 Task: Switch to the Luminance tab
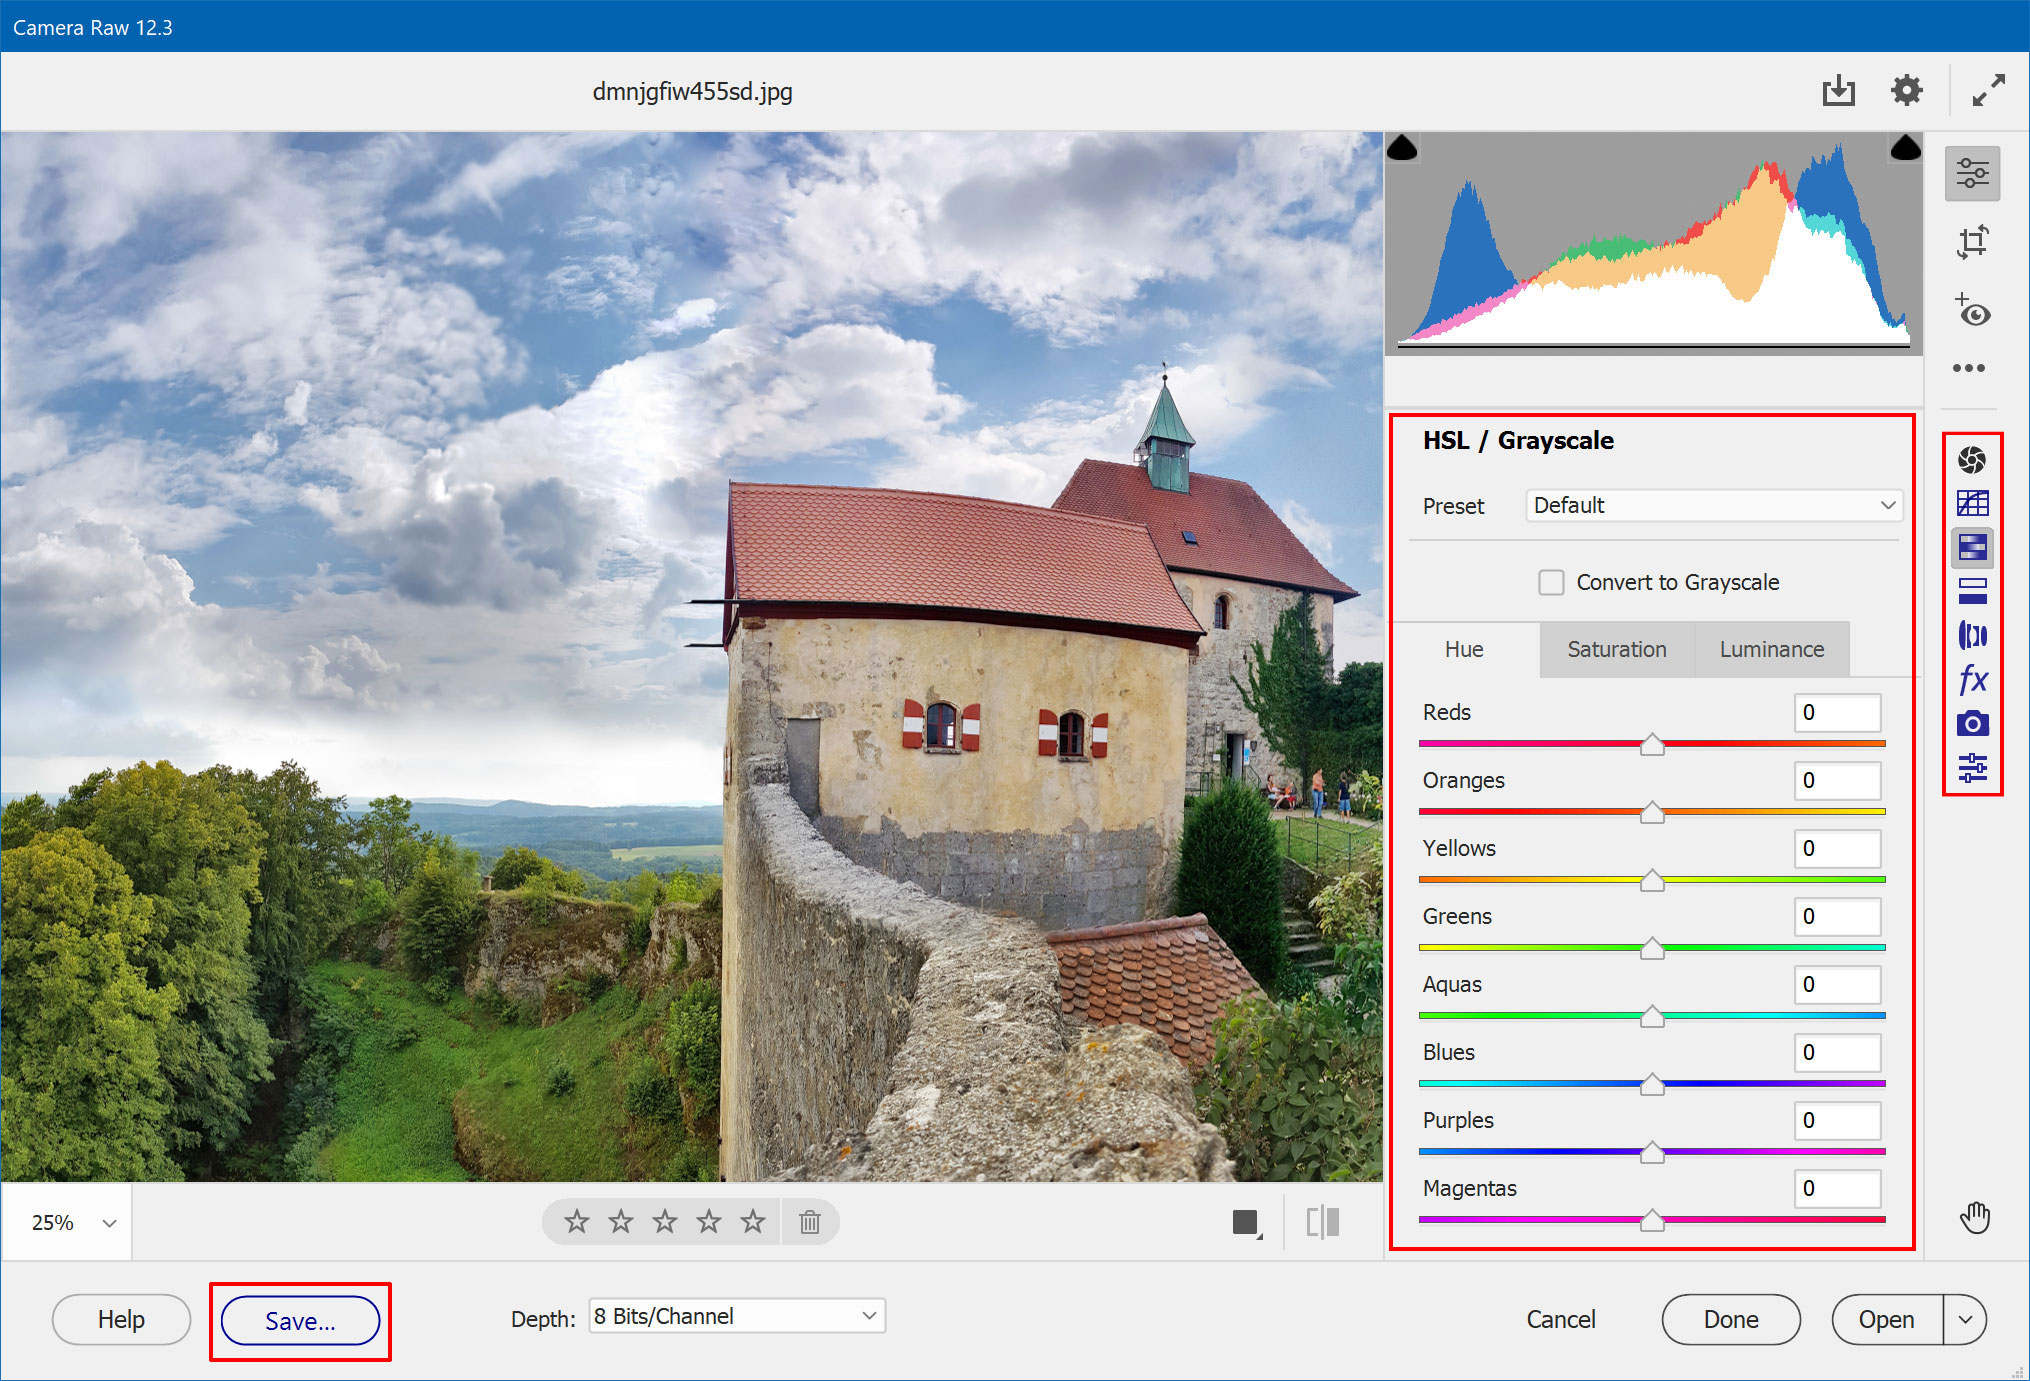(x=1771, y=649)
